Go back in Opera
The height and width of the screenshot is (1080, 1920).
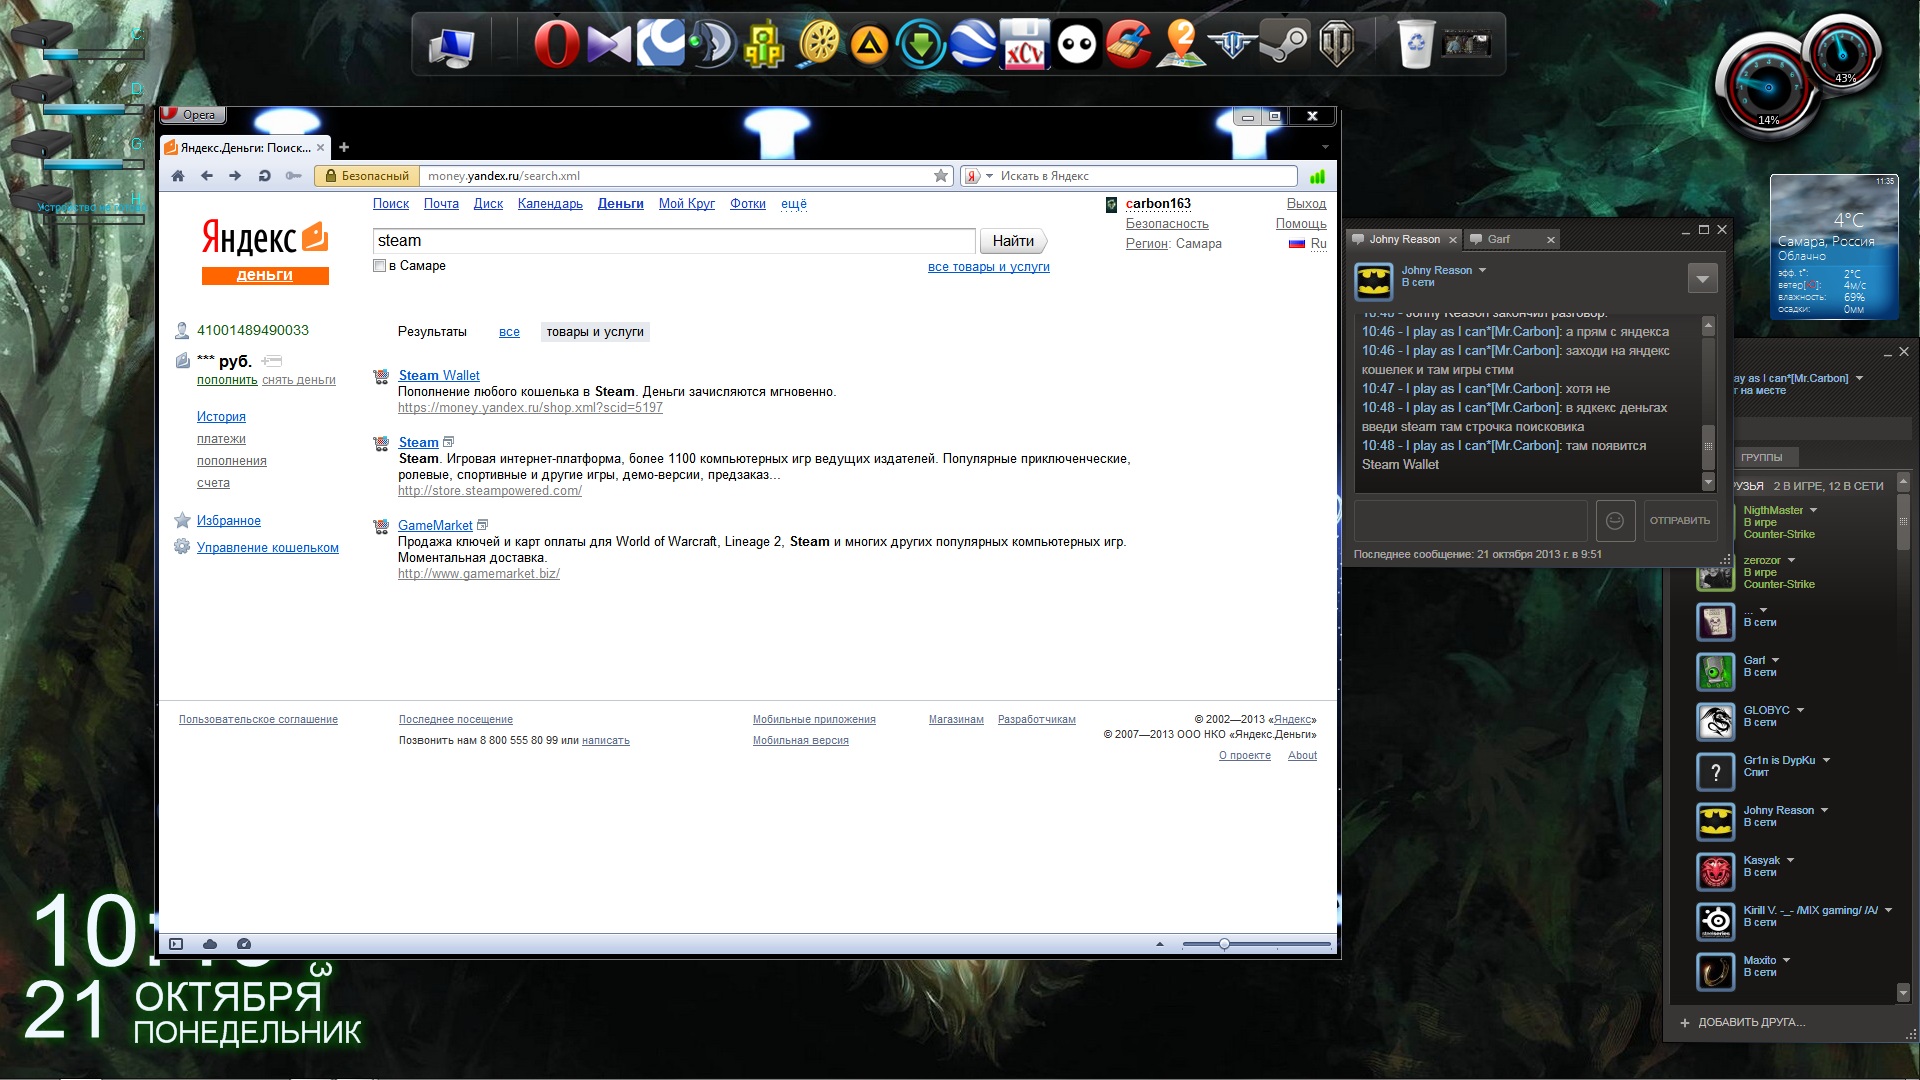207,176
